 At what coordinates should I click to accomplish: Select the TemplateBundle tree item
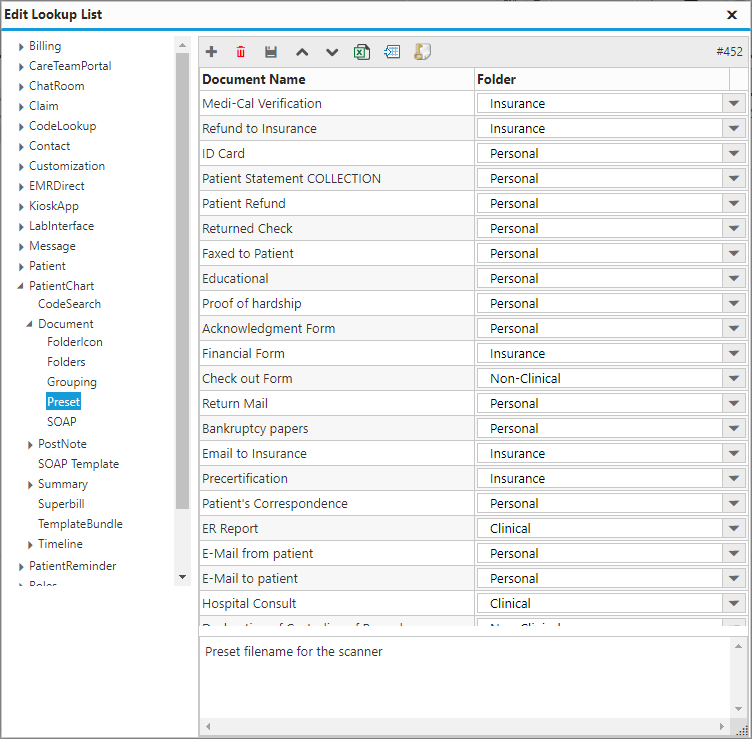(x=80, y=524)
